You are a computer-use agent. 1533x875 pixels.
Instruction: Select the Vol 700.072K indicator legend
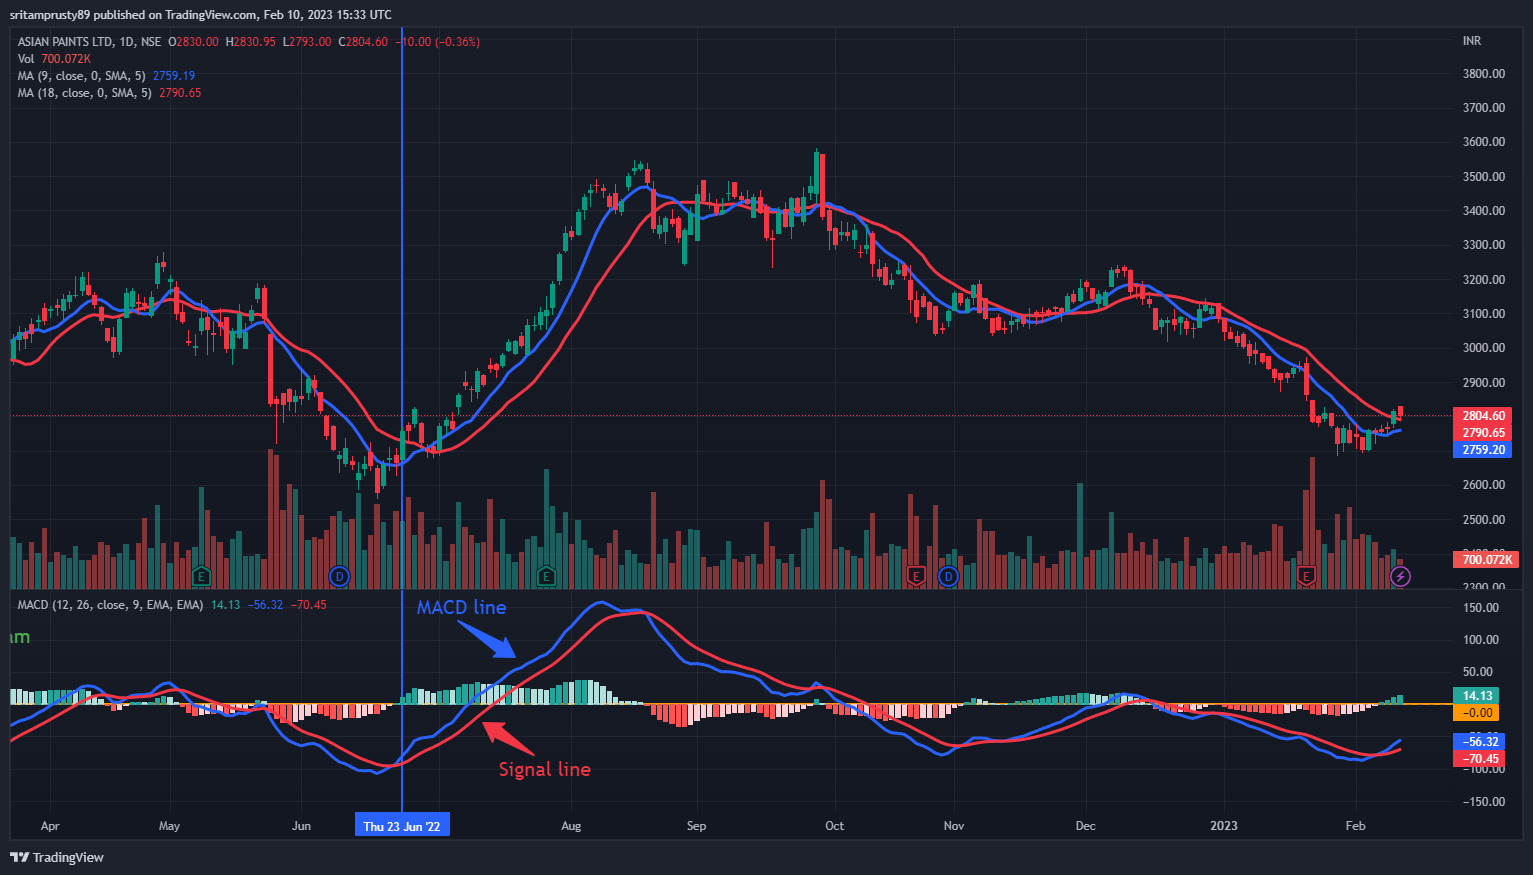[x=54, y=59]
